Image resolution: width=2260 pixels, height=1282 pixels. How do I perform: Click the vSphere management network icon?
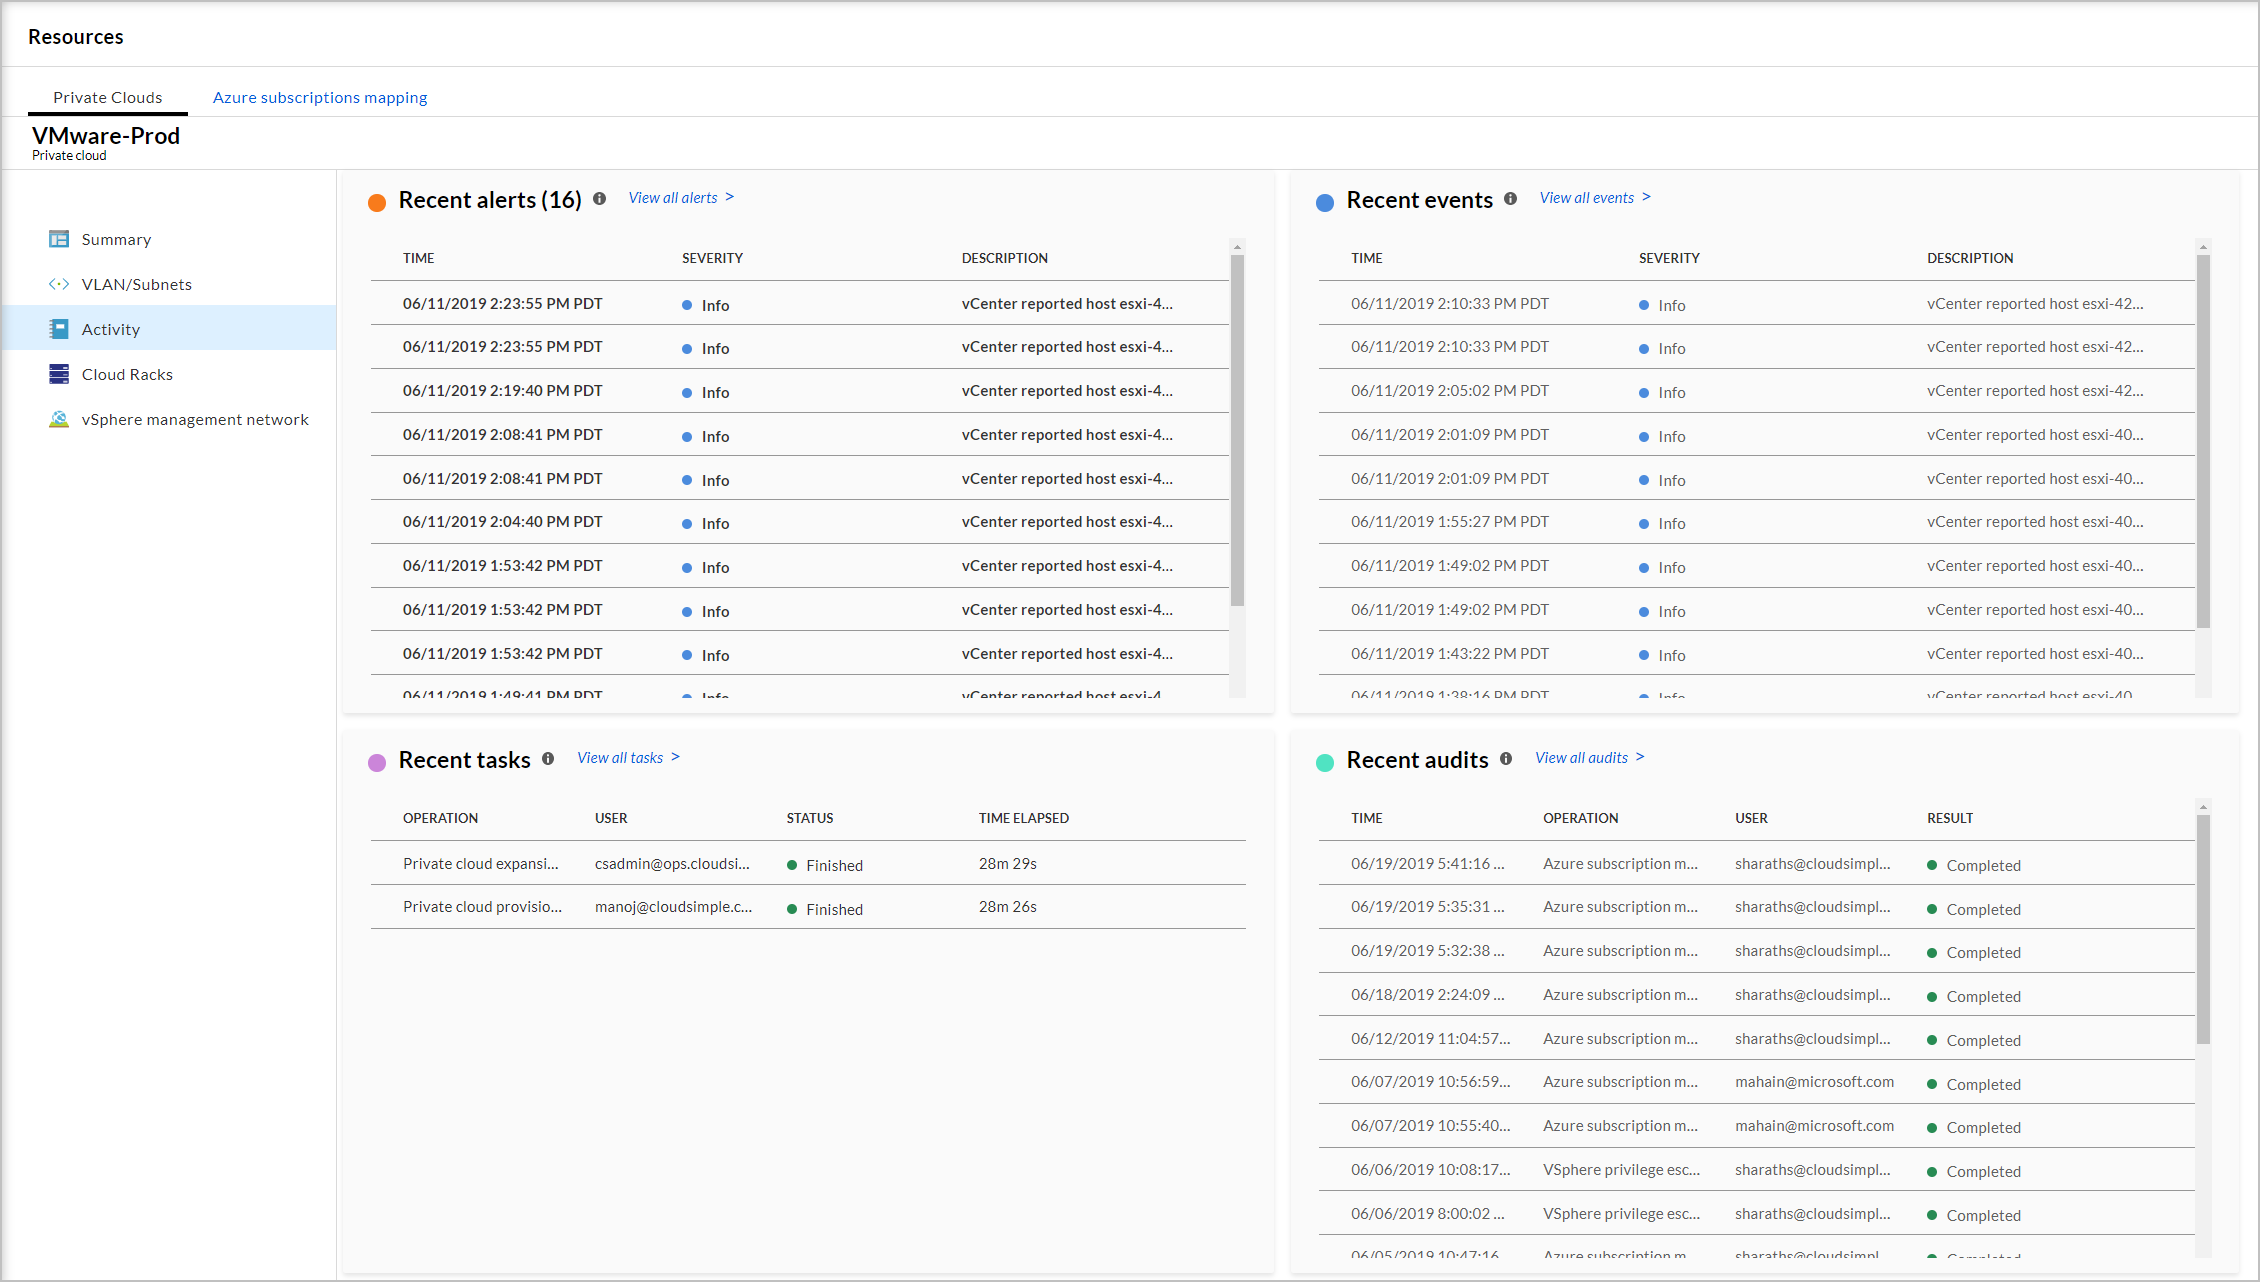pyautogui.click(x=57, y=419)
